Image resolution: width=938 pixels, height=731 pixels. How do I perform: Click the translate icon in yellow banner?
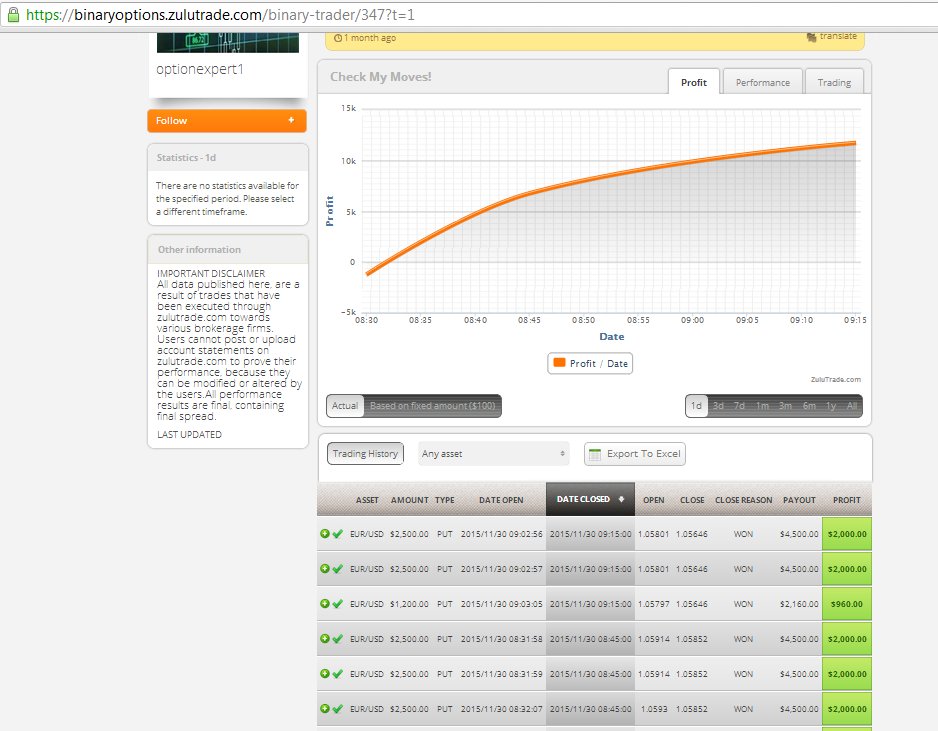click(x=811, y=37)
